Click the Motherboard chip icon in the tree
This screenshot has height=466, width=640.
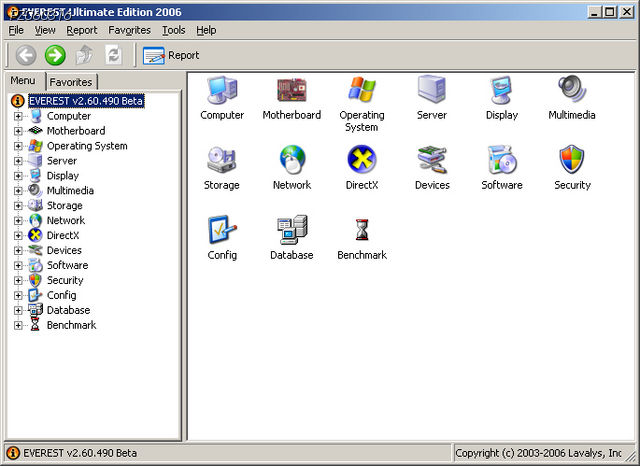(36, 131)
